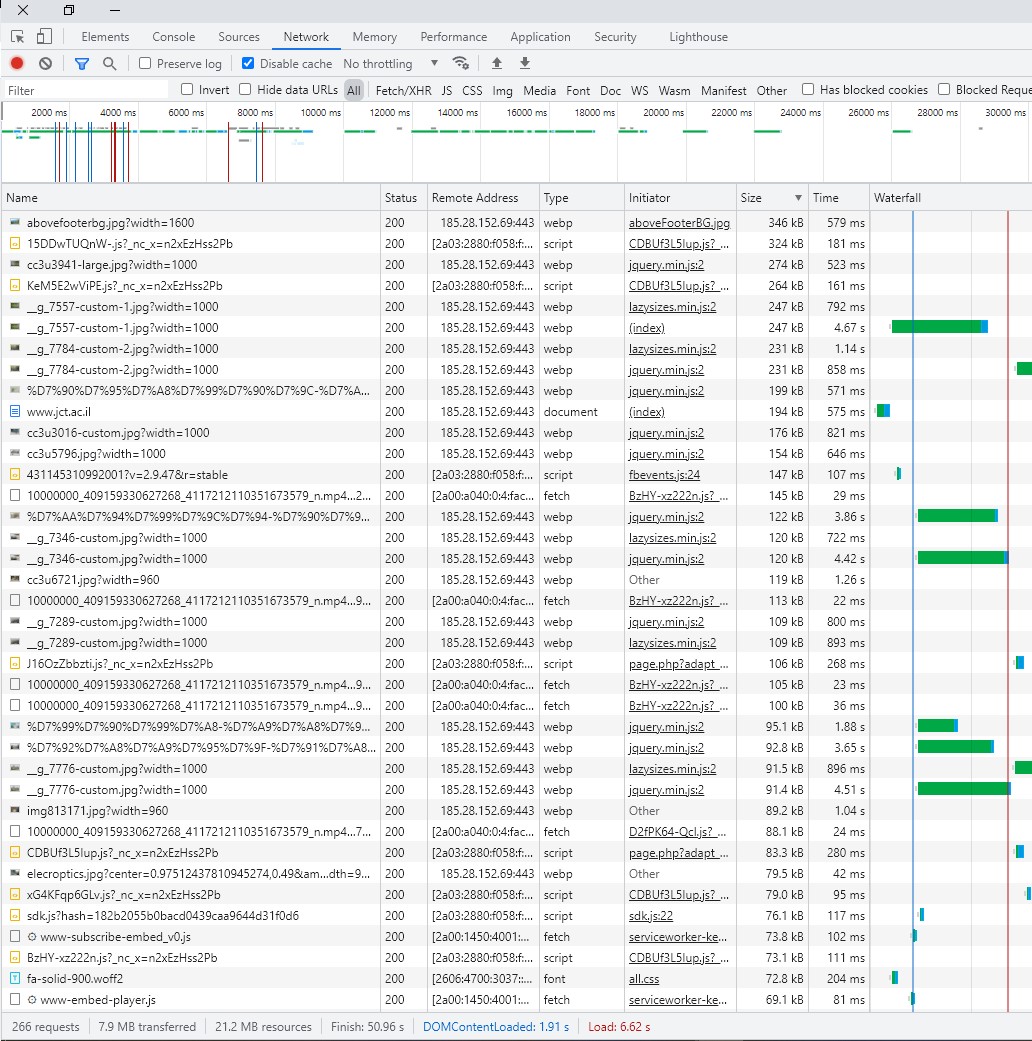Open initiator link fbevents.js:24
Image resolution: width=1032 pixels, height=1041 pixels.
[x=664, y=475]
